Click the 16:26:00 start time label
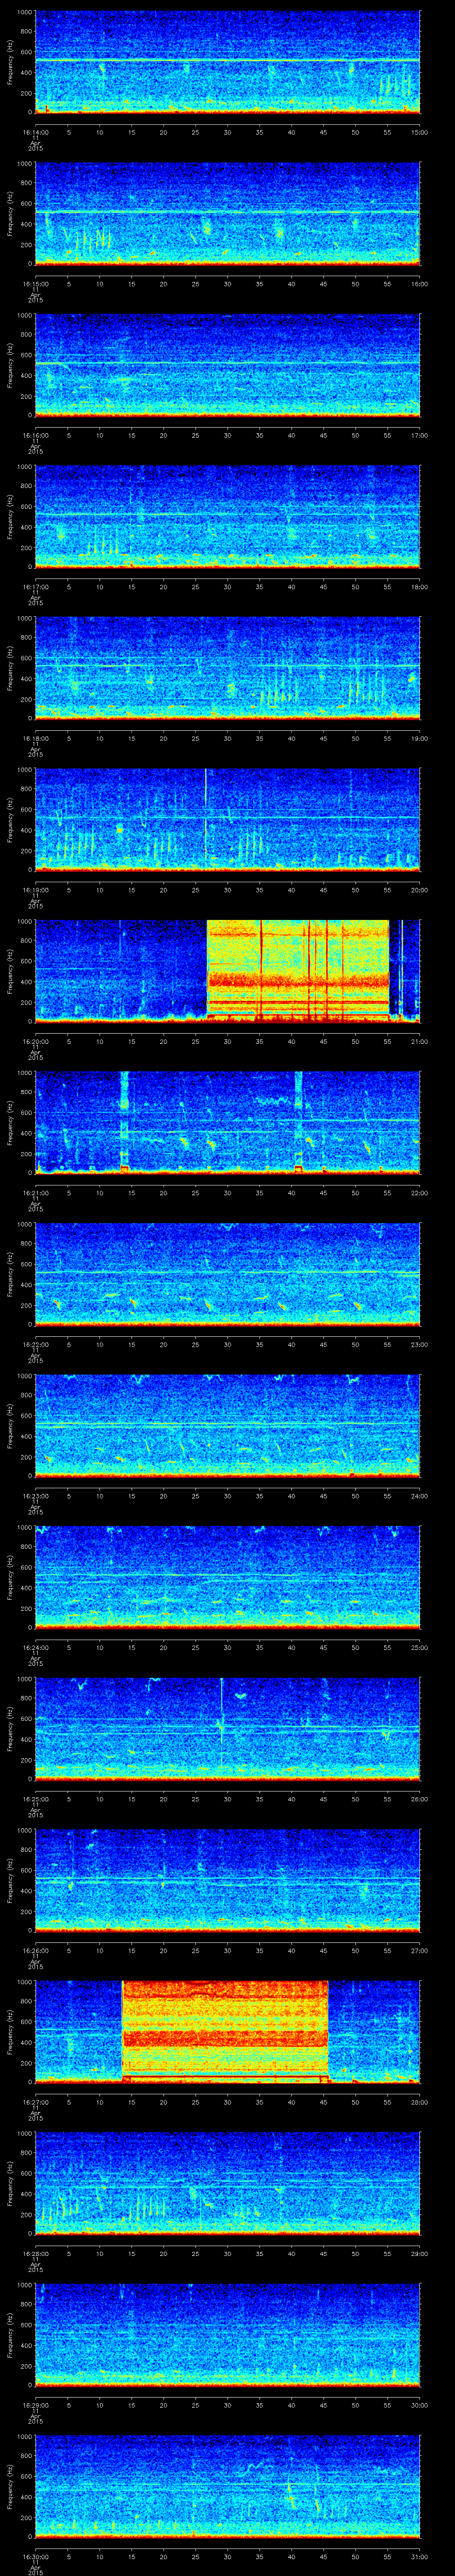This screenshot has width=455, height=2576. point(35,1949)
